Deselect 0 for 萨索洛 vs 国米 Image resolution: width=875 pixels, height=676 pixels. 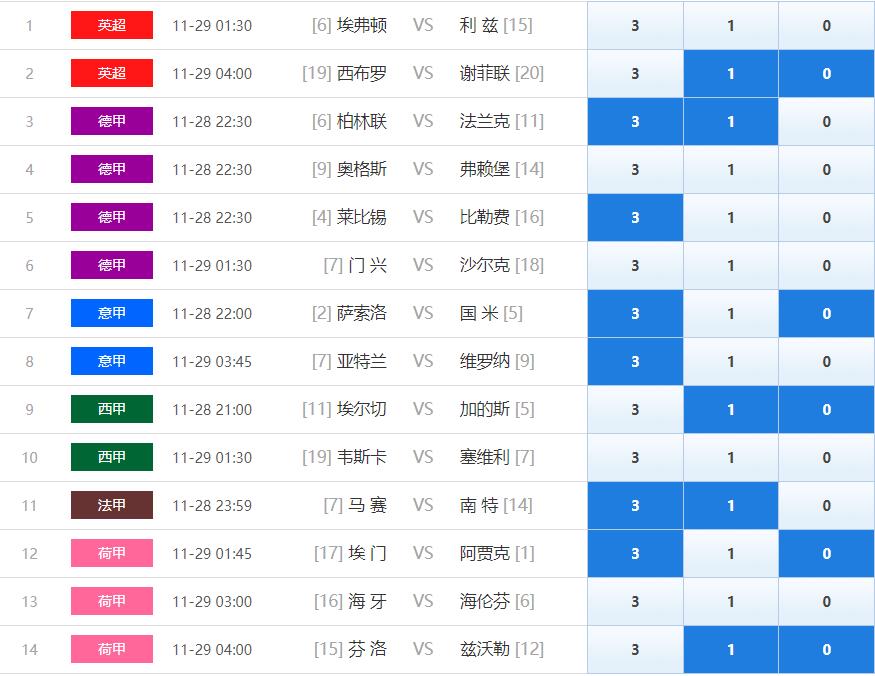point(826,313)
